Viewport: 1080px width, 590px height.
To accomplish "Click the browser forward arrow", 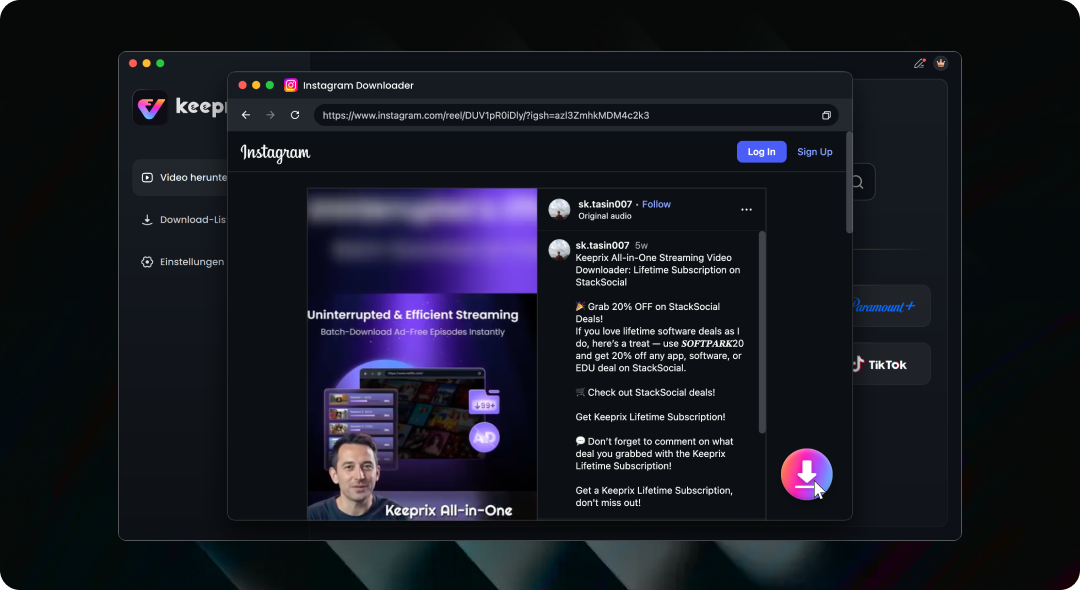I will point(271,115).
